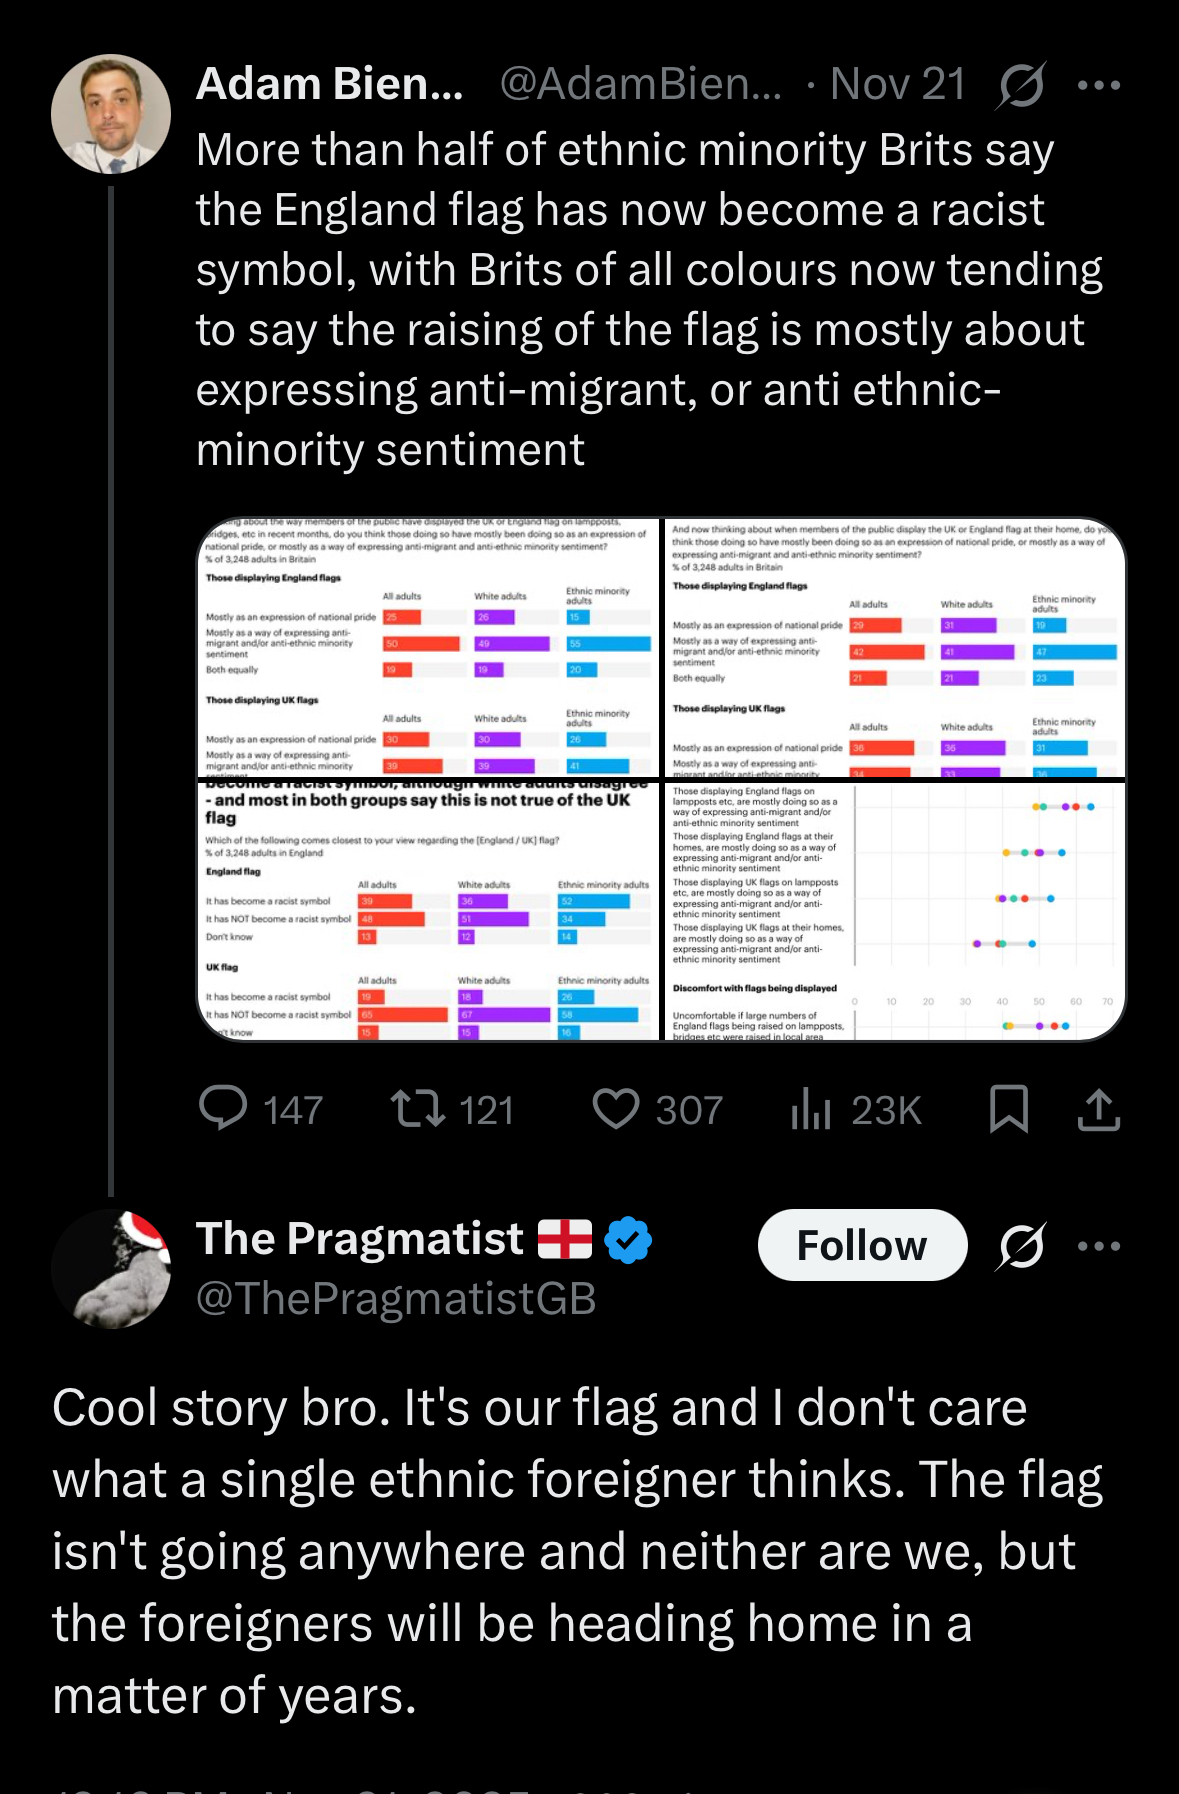Bookmark Adam Bienkov's tweet
This screenshot has height=1794, width=1179.
pos(1008,1108)
